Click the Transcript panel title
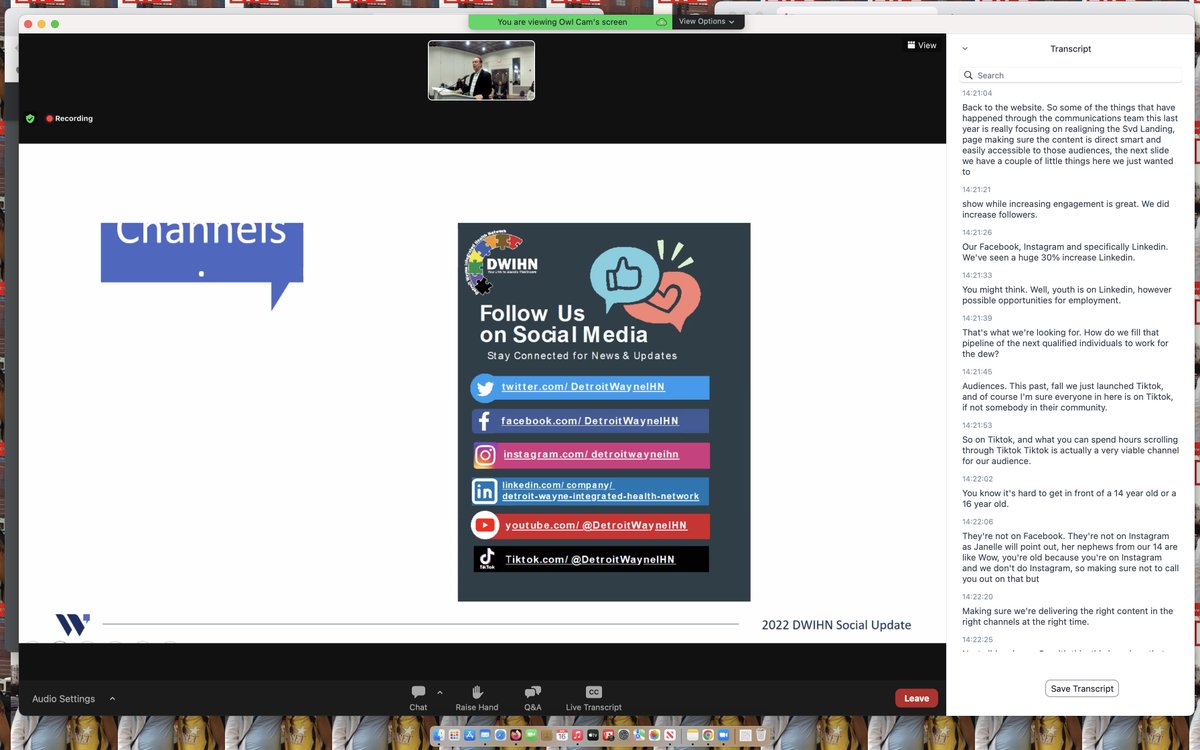1200x750 pixels. [1070, 48]
